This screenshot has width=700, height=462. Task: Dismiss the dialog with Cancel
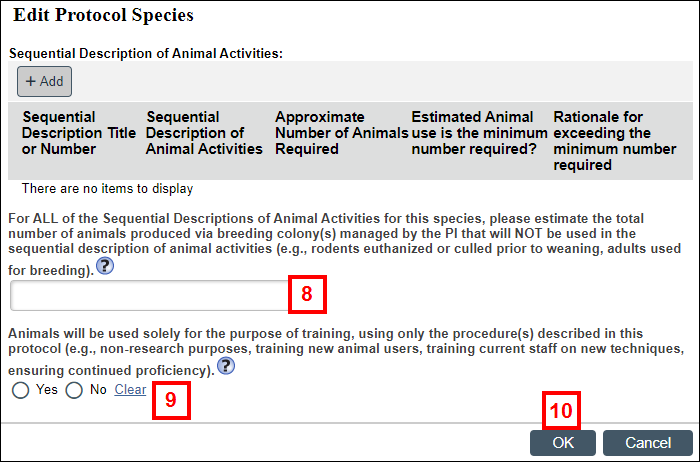tap(648, 443)
